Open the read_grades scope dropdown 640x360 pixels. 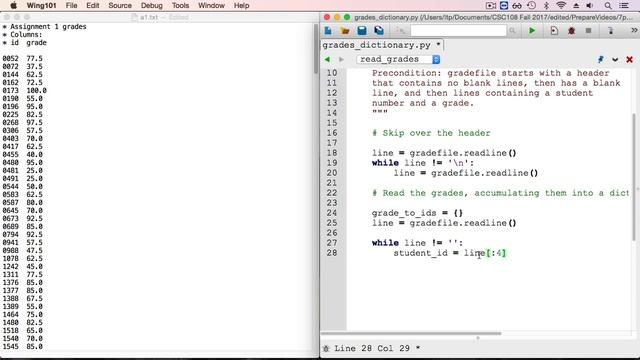pos(398,60)
